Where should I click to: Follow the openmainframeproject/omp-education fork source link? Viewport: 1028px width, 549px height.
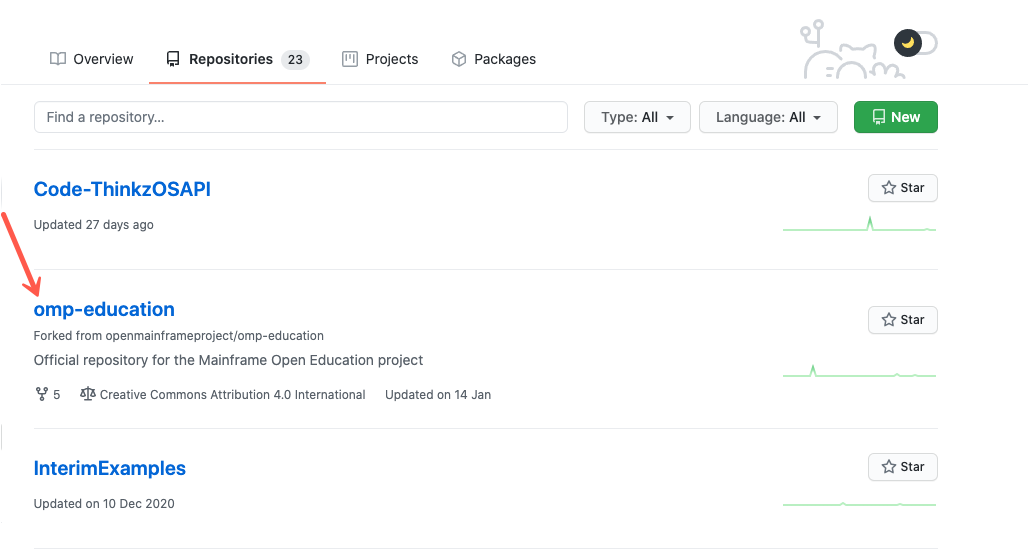click(x=214, y=336)
